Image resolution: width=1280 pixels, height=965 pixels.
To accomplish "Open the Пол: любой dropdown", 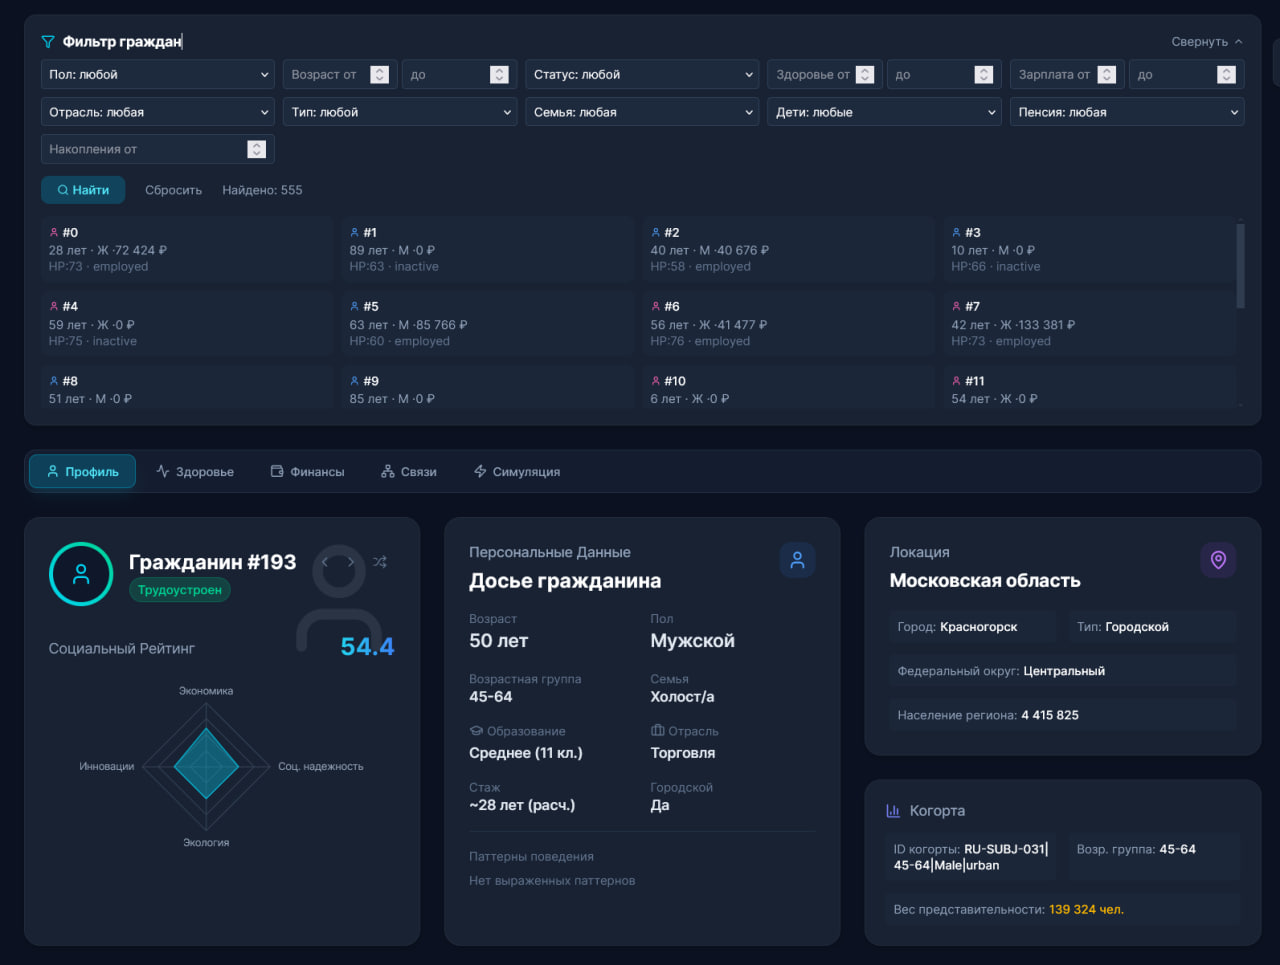I will [x=158, y=75].
